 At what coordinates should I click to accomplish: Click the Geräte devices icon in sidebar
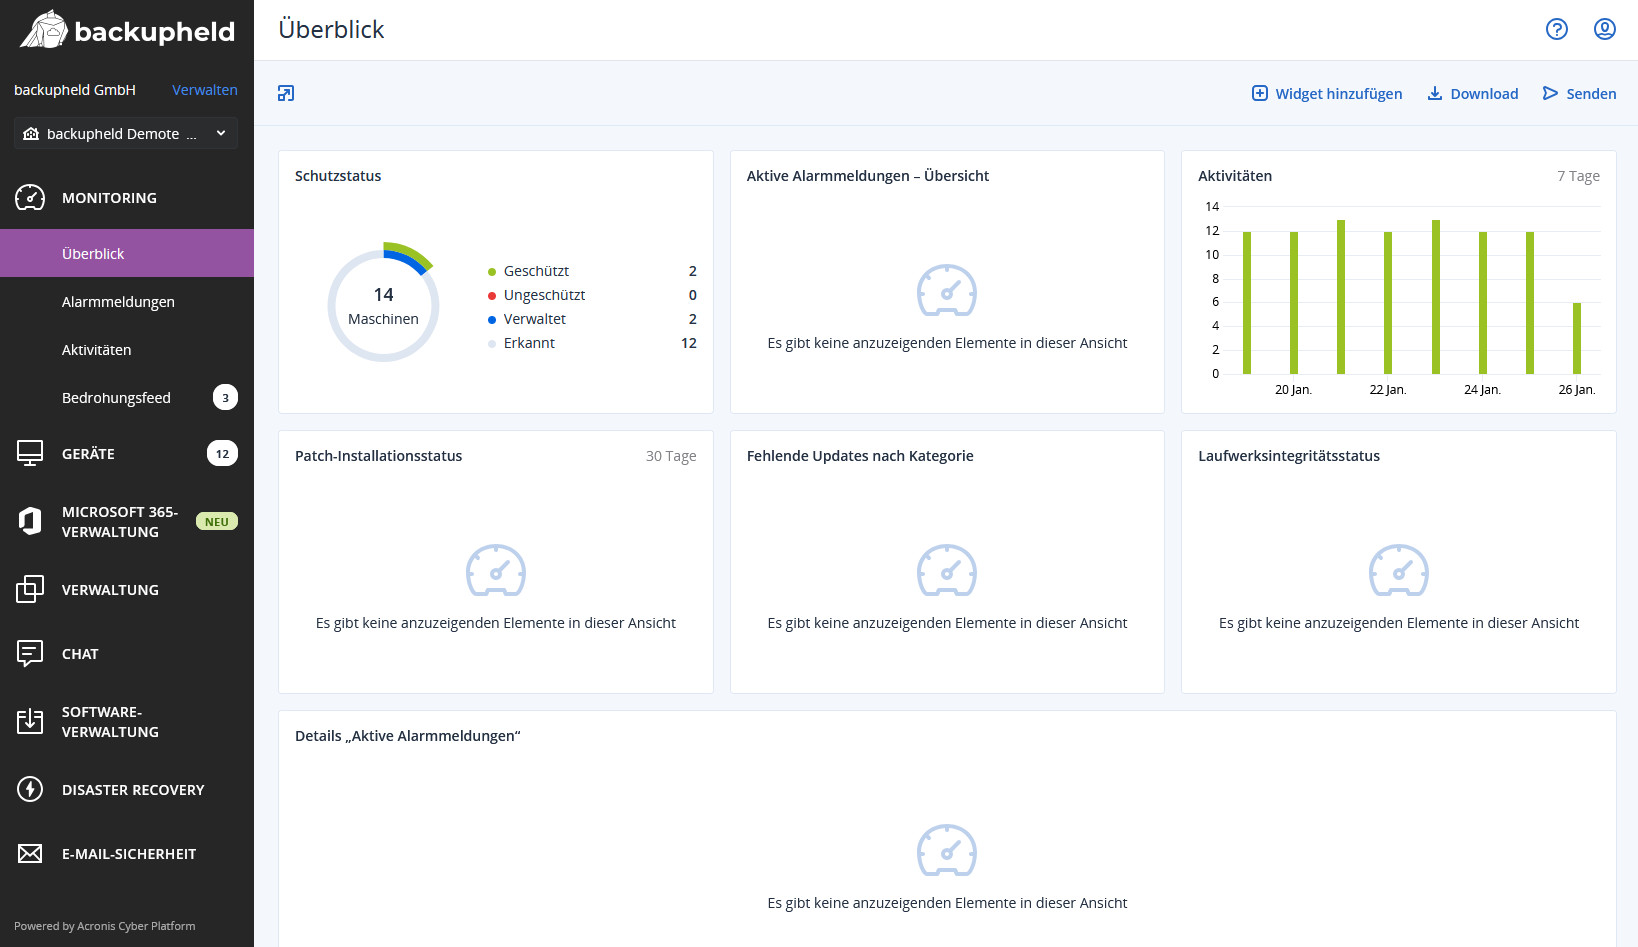(x=30, y=453)
